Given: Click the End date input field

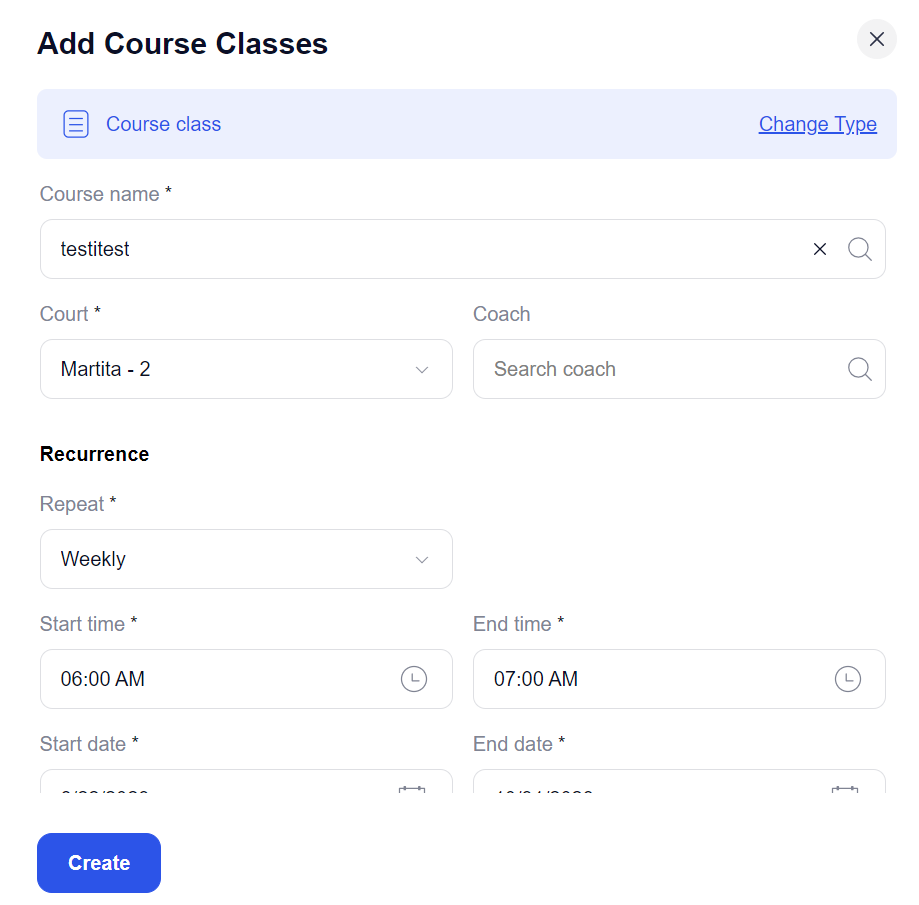Looking at the screenshot, I should point(630,791).
